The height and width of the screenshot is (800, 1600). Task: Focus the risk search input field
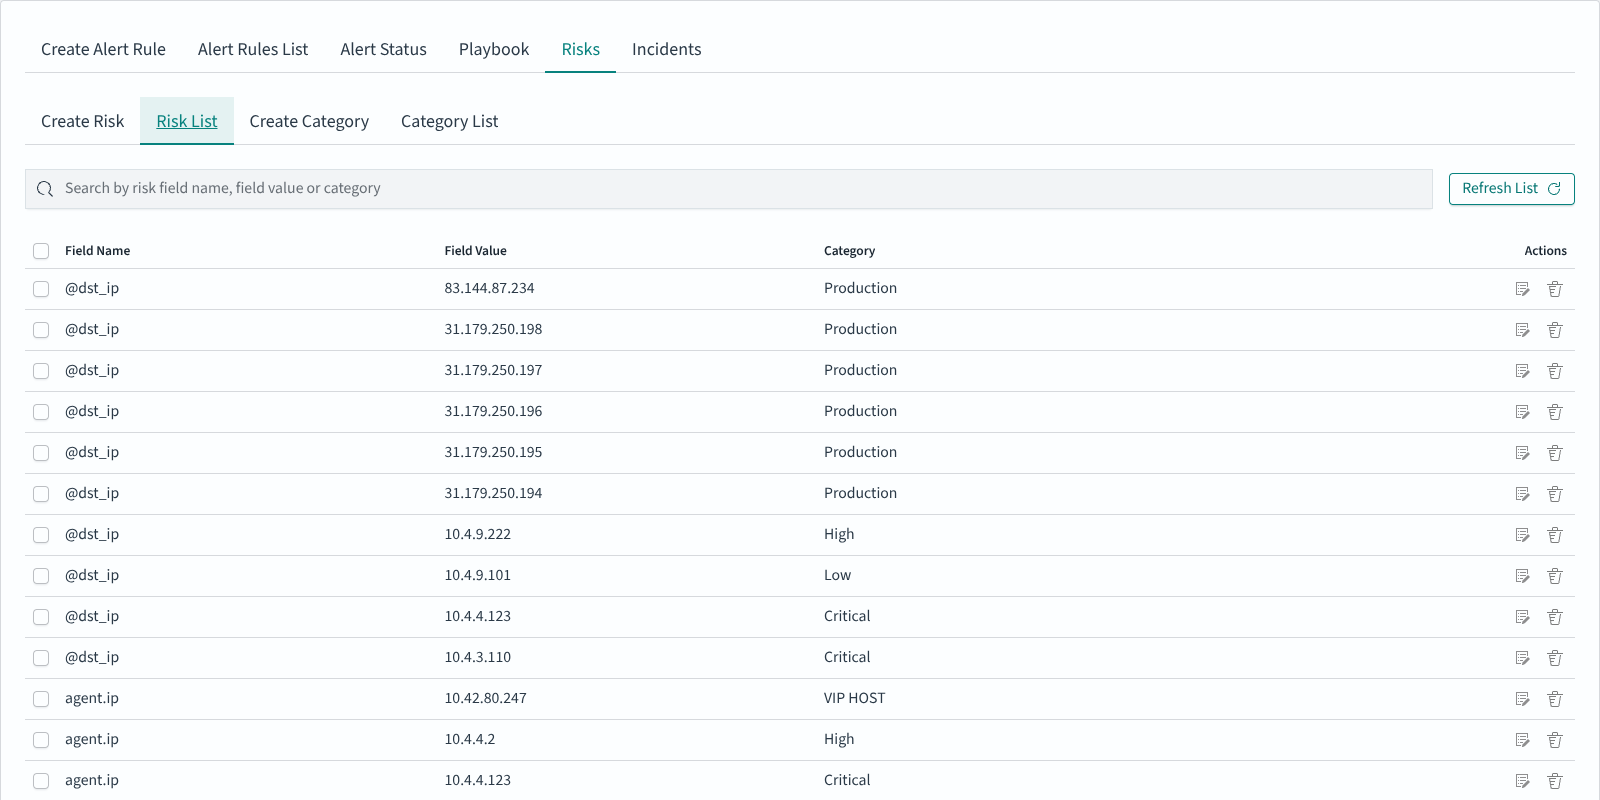[729, 189]
